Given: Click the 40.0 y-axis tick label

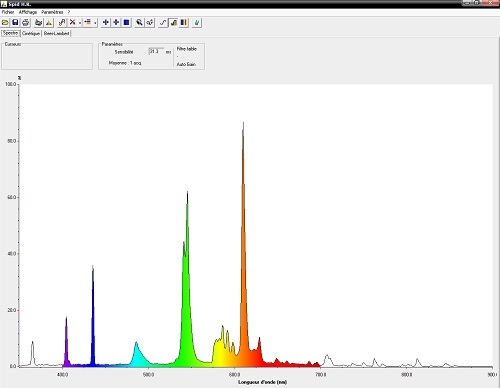Looking at the screenshot, I should tap(12, 254).
